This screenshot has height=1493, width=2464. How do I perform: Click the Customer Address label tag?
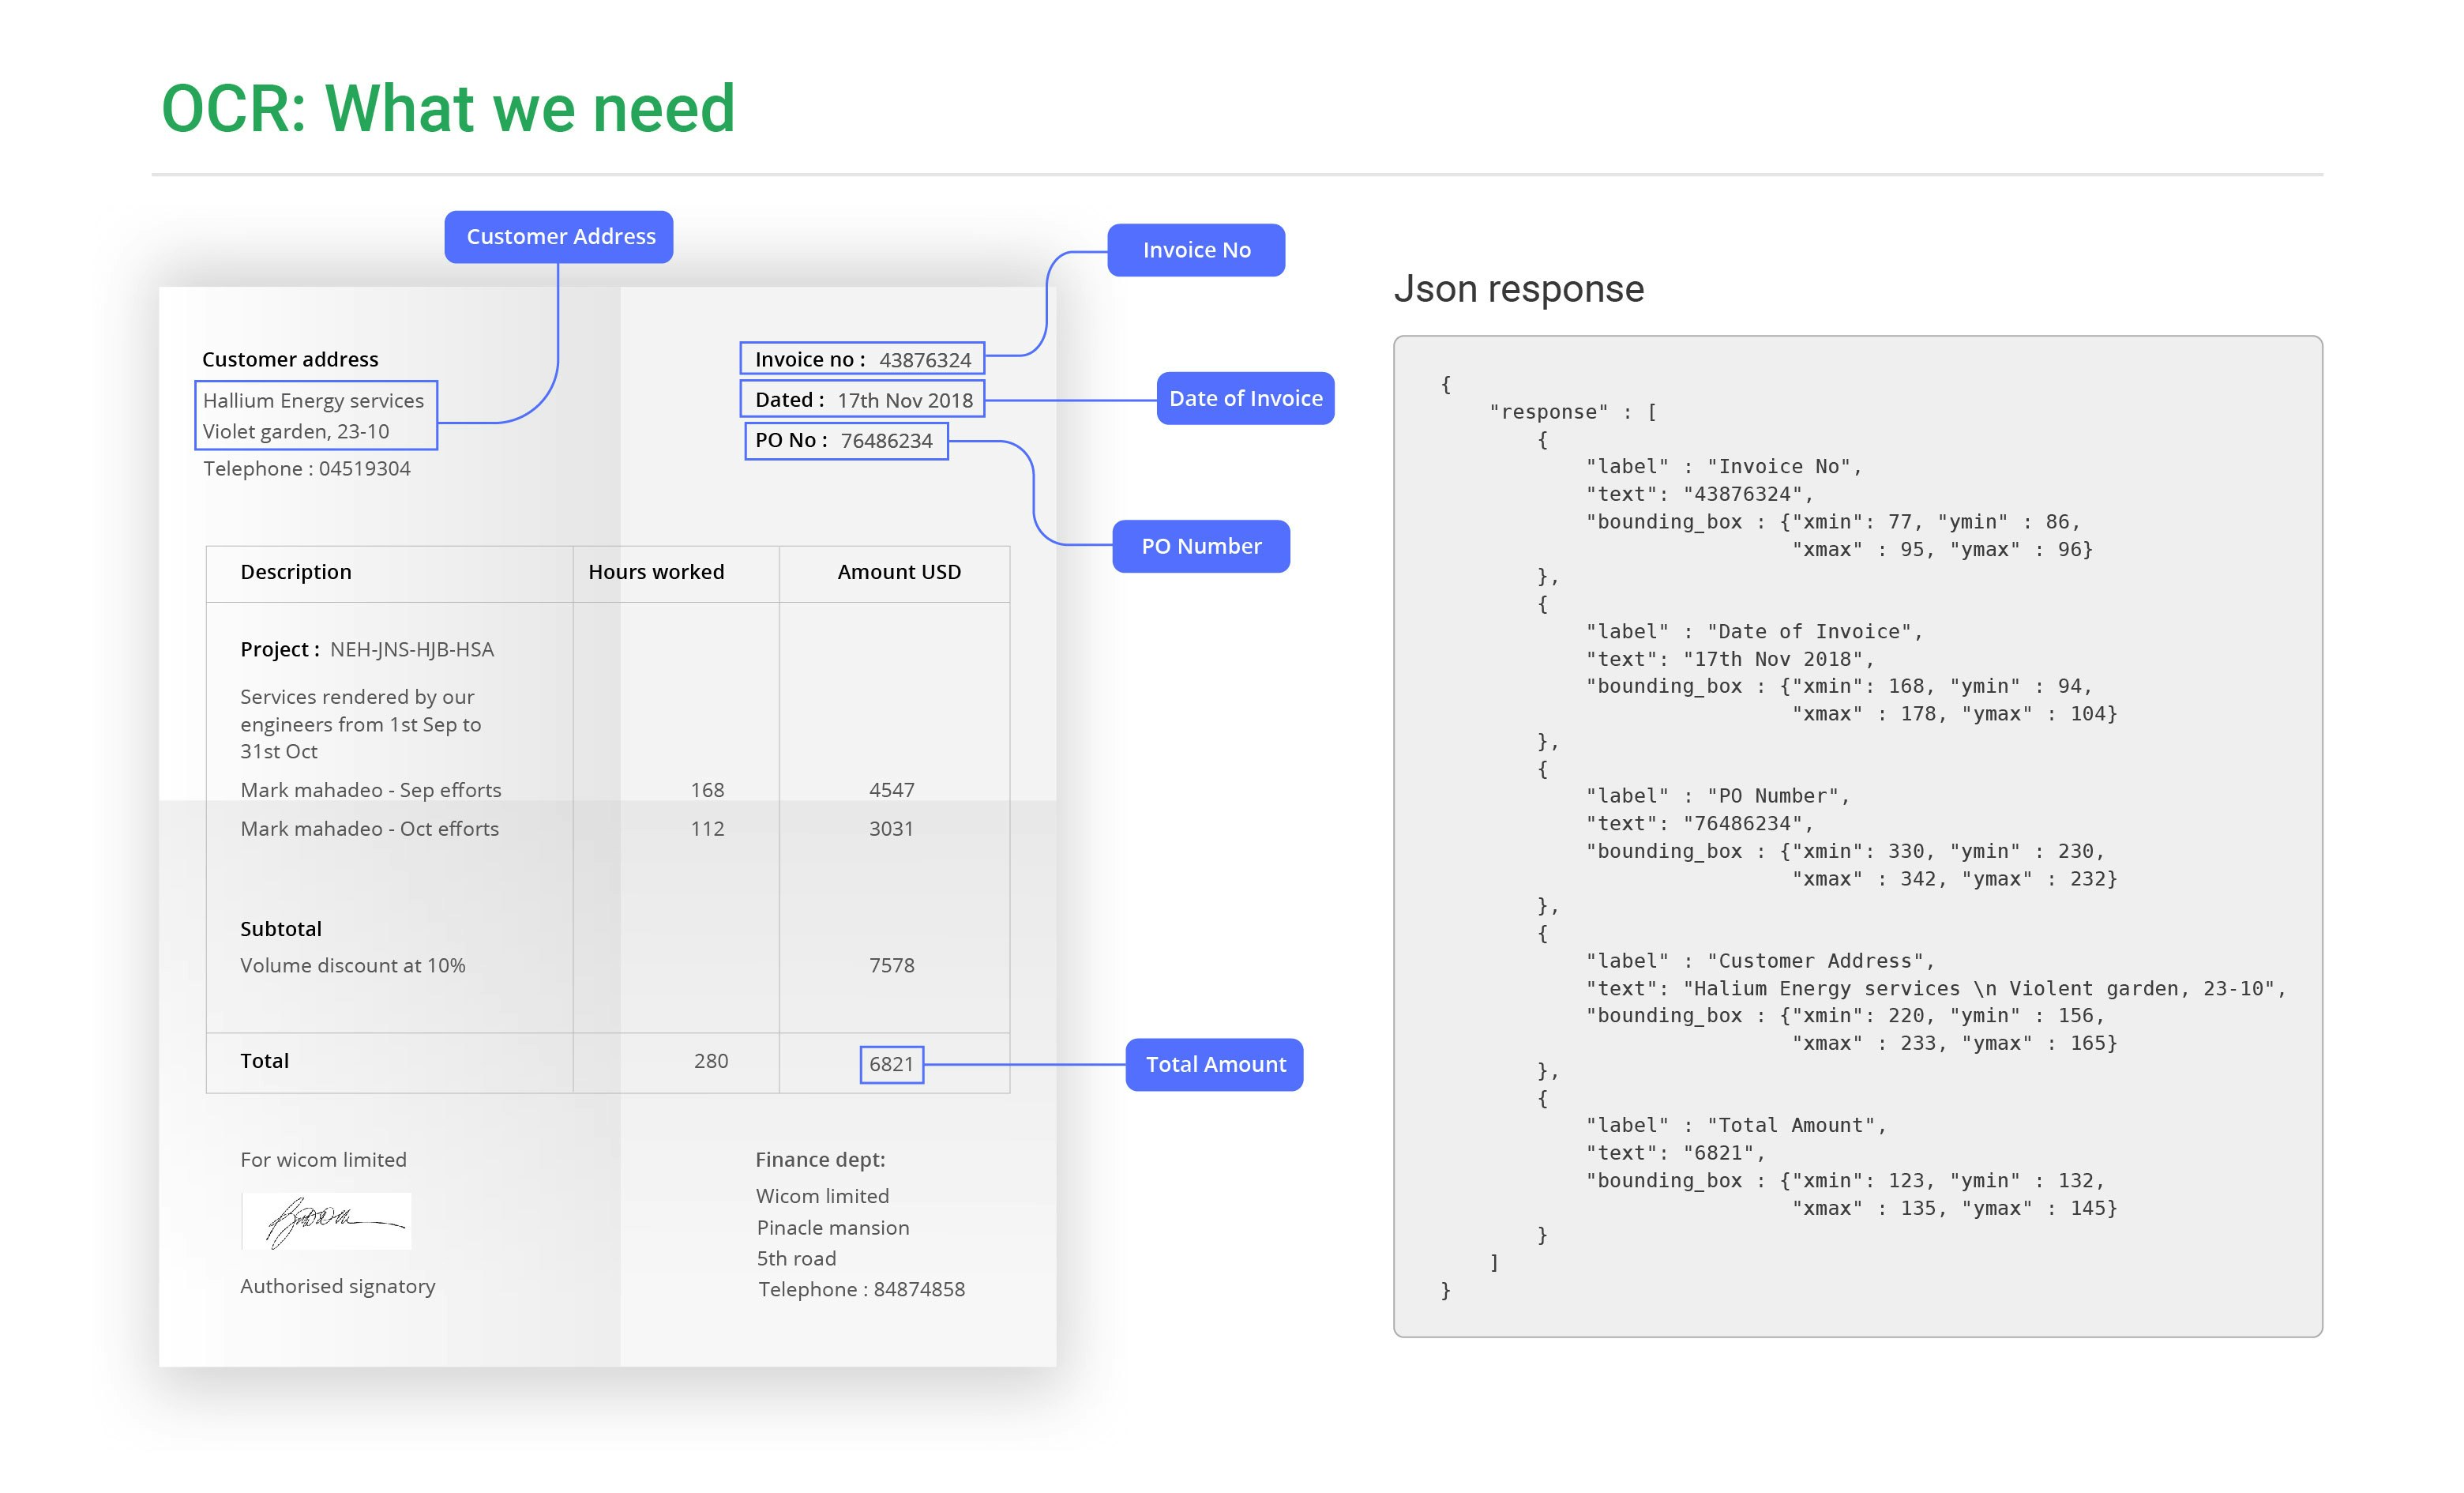[x=559, y=237]
